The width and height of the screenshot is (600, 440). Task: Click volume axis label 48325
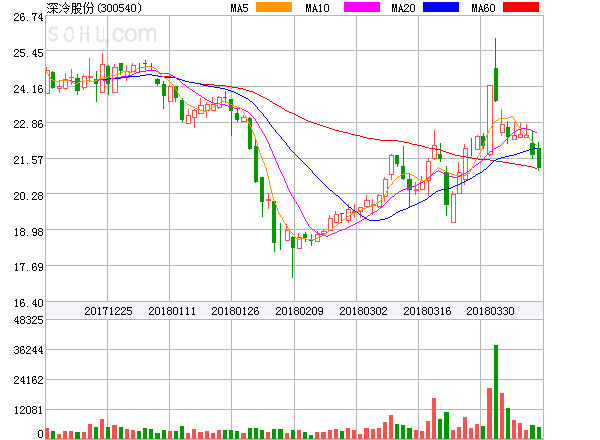point(28,320)
